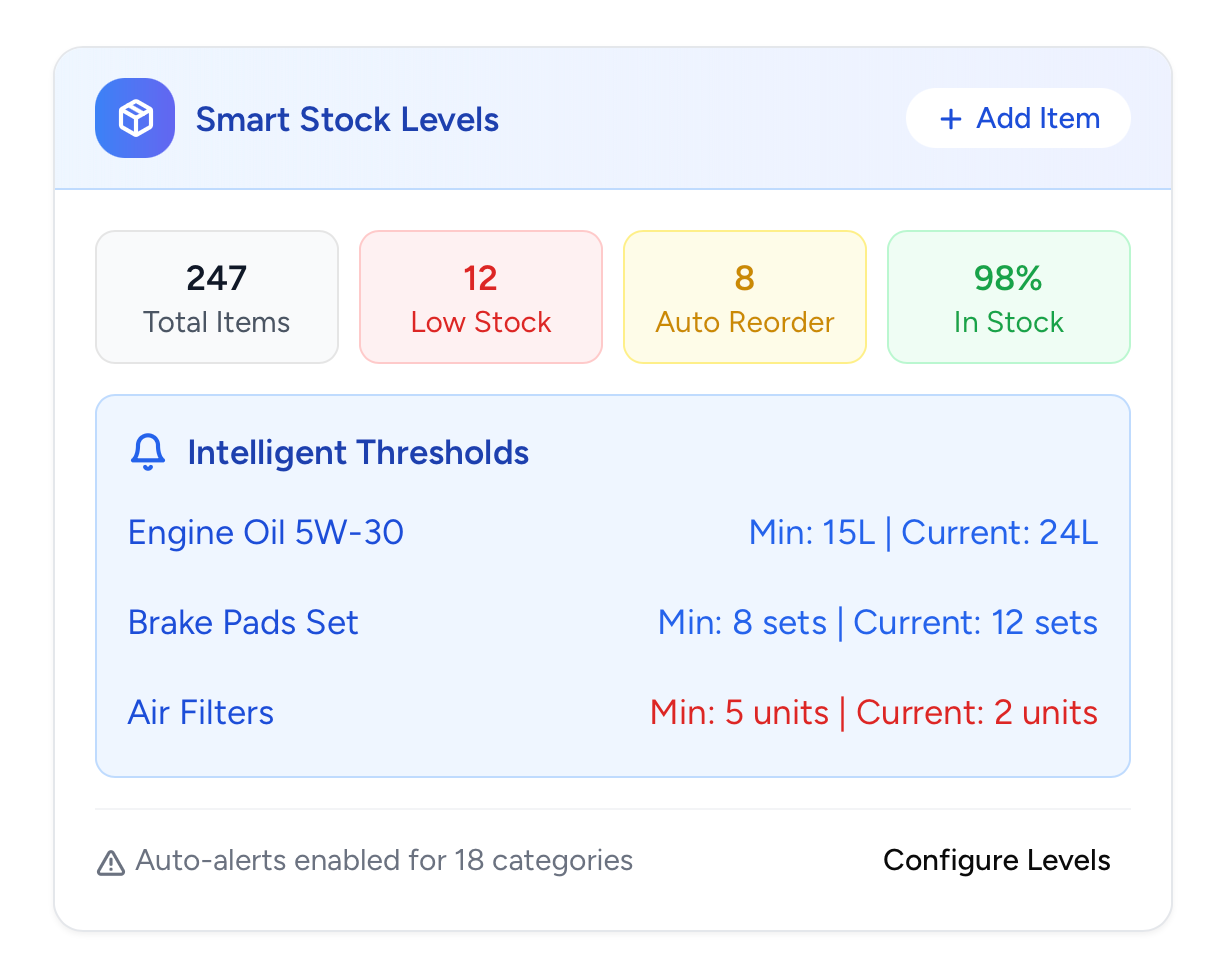Click the blue package box icon
Viewport: 1210px width, 964px height.
coord(135,119)
